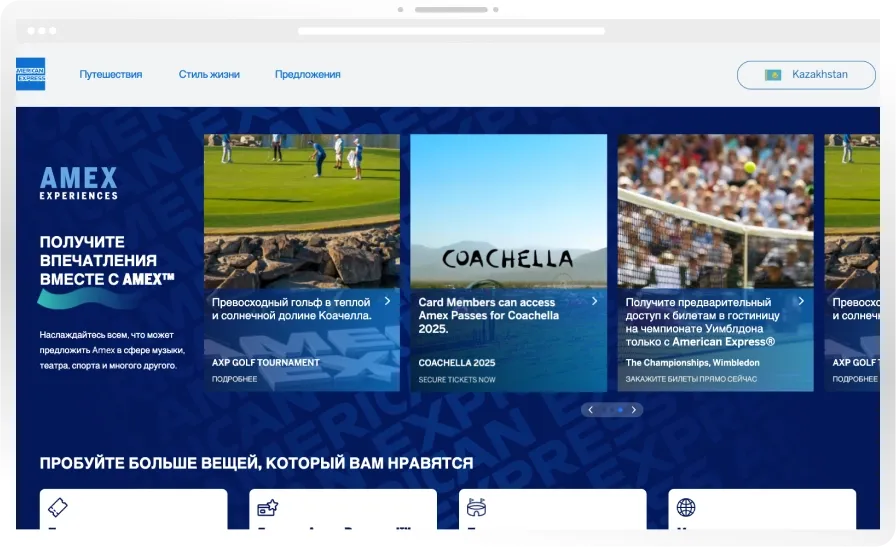Click ПРОБУЙТЕ БОЛЬШЕ ВЕЩЕЙ heading
This screenshot has height=547, width=896.
coord(257,463)
